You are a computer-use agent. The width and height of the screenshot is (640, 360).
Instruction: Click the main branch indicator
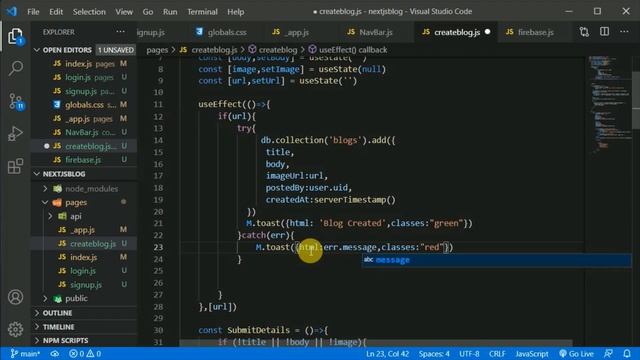[25, 353]
